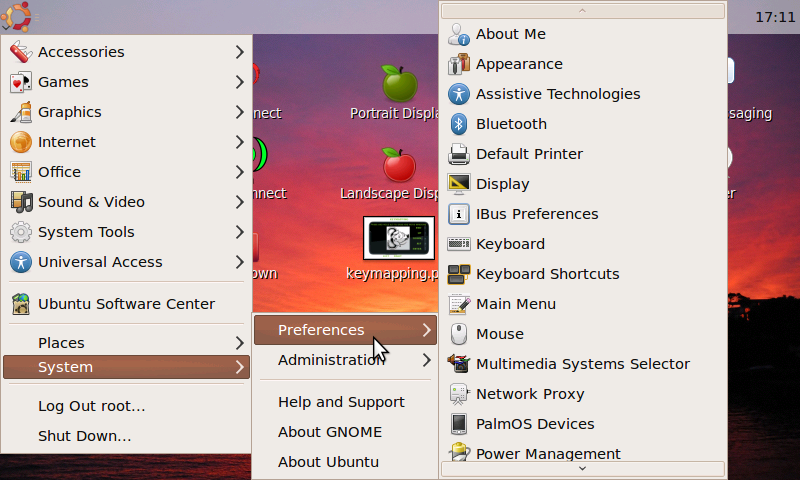Screen dimensions: 800x480
Task: Click the Bluetooth label
Action: (x=511, y=124)
